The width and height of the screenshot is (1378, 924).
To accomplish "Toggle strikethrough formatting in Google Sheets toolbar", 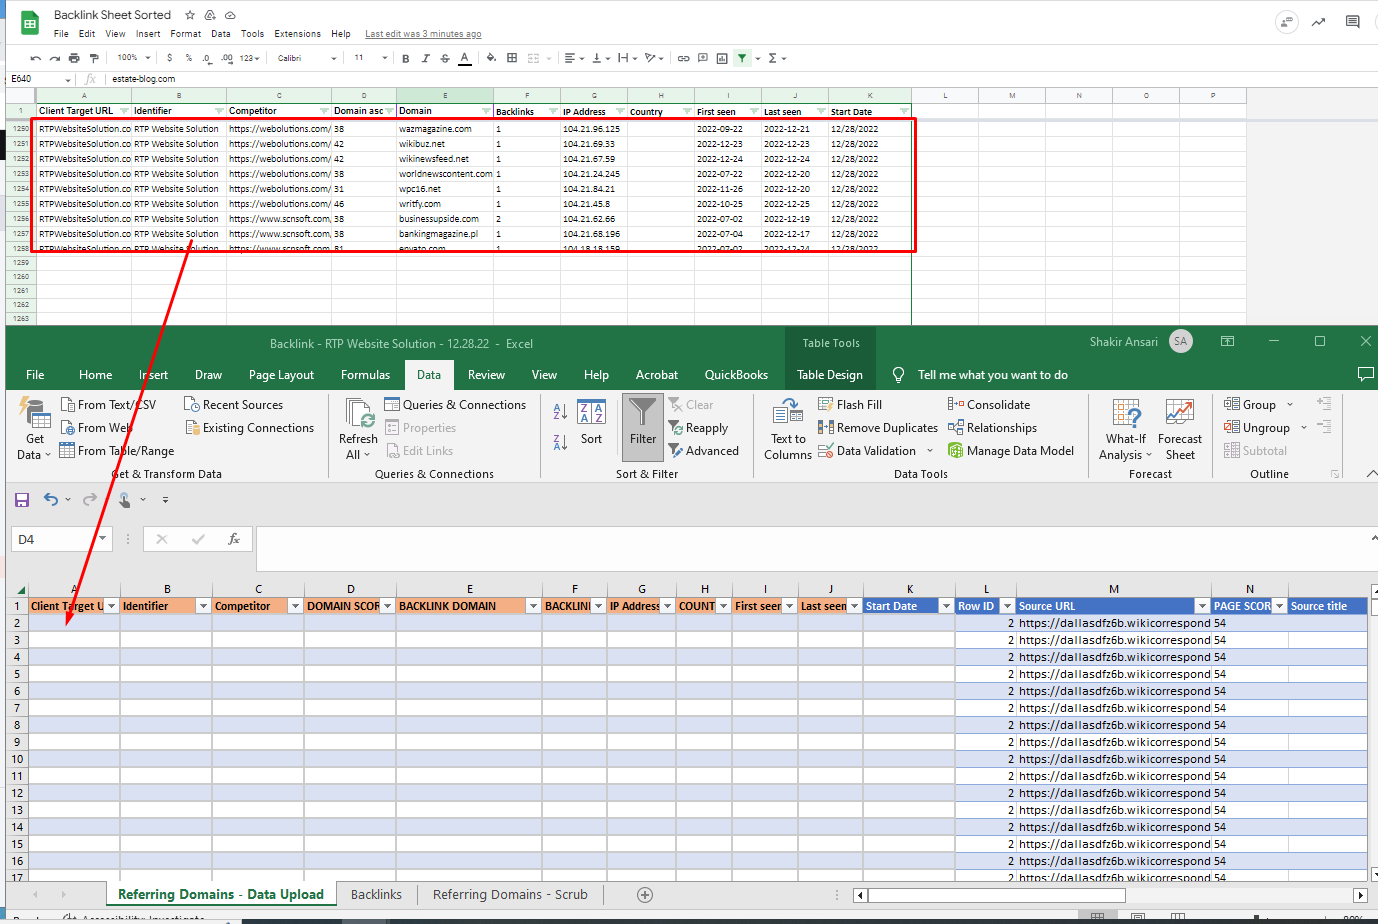I will point(445,58).
